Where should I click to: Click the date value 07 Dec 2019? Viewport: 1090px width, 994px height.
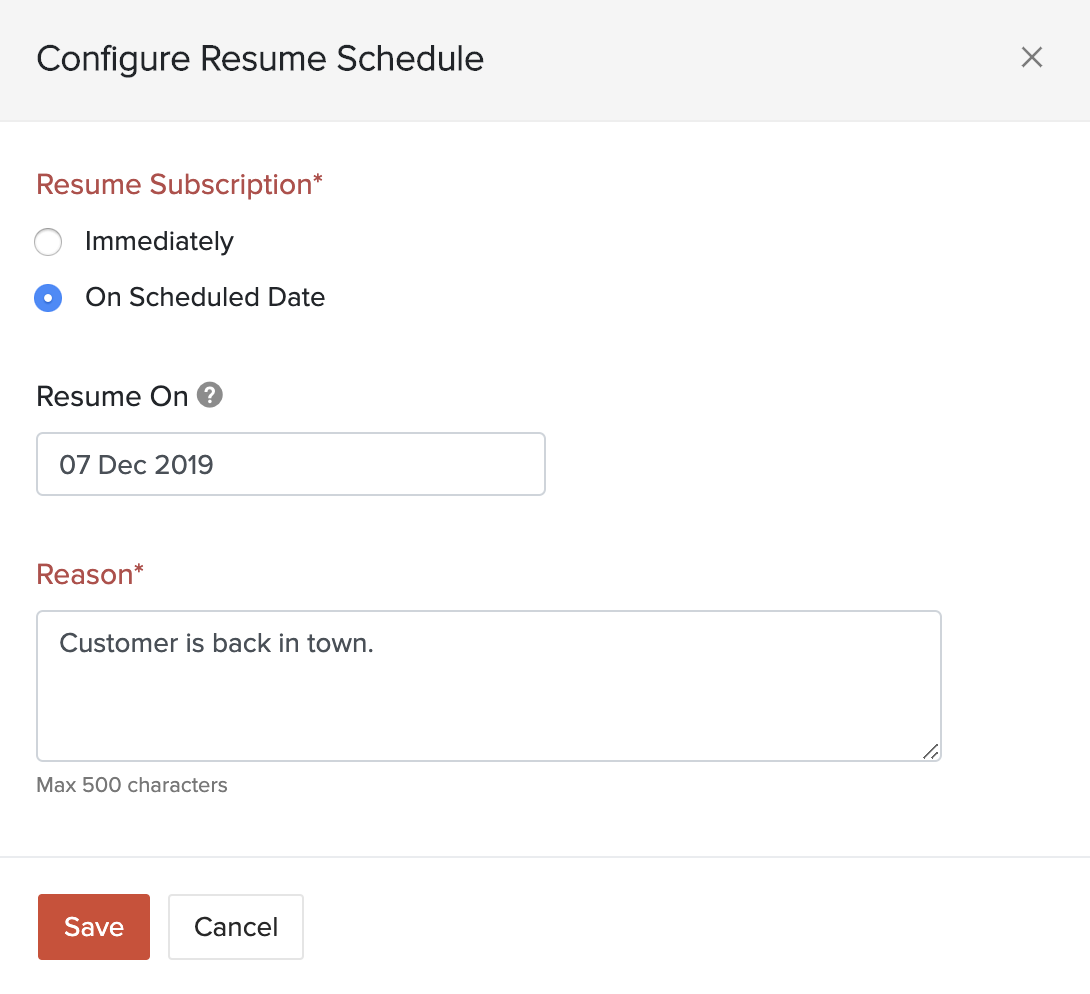[x=136, y=464]
